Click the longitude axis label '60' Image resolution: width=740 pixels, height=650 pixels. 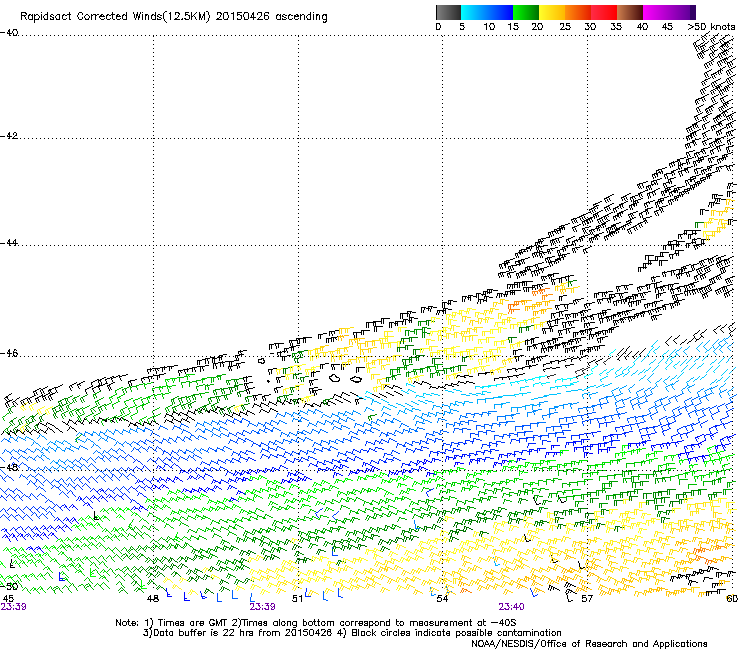pos(732,599)
